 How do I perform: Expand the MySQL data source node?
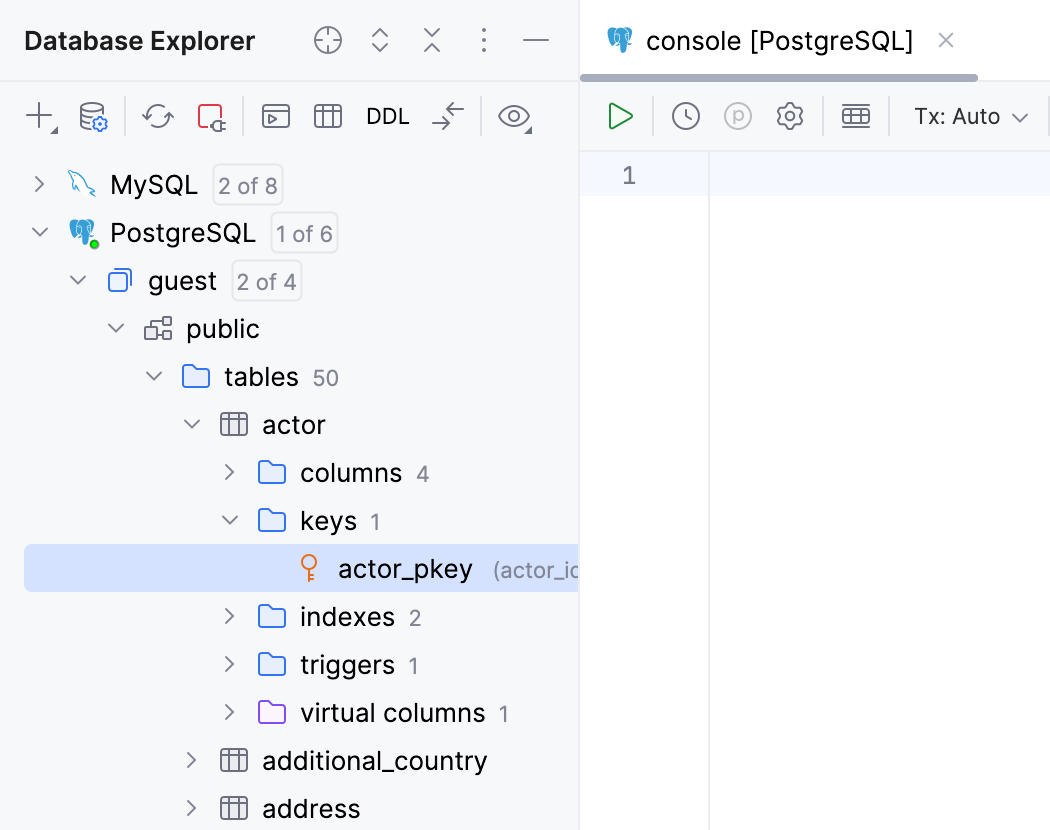click(x=39, y=184)
